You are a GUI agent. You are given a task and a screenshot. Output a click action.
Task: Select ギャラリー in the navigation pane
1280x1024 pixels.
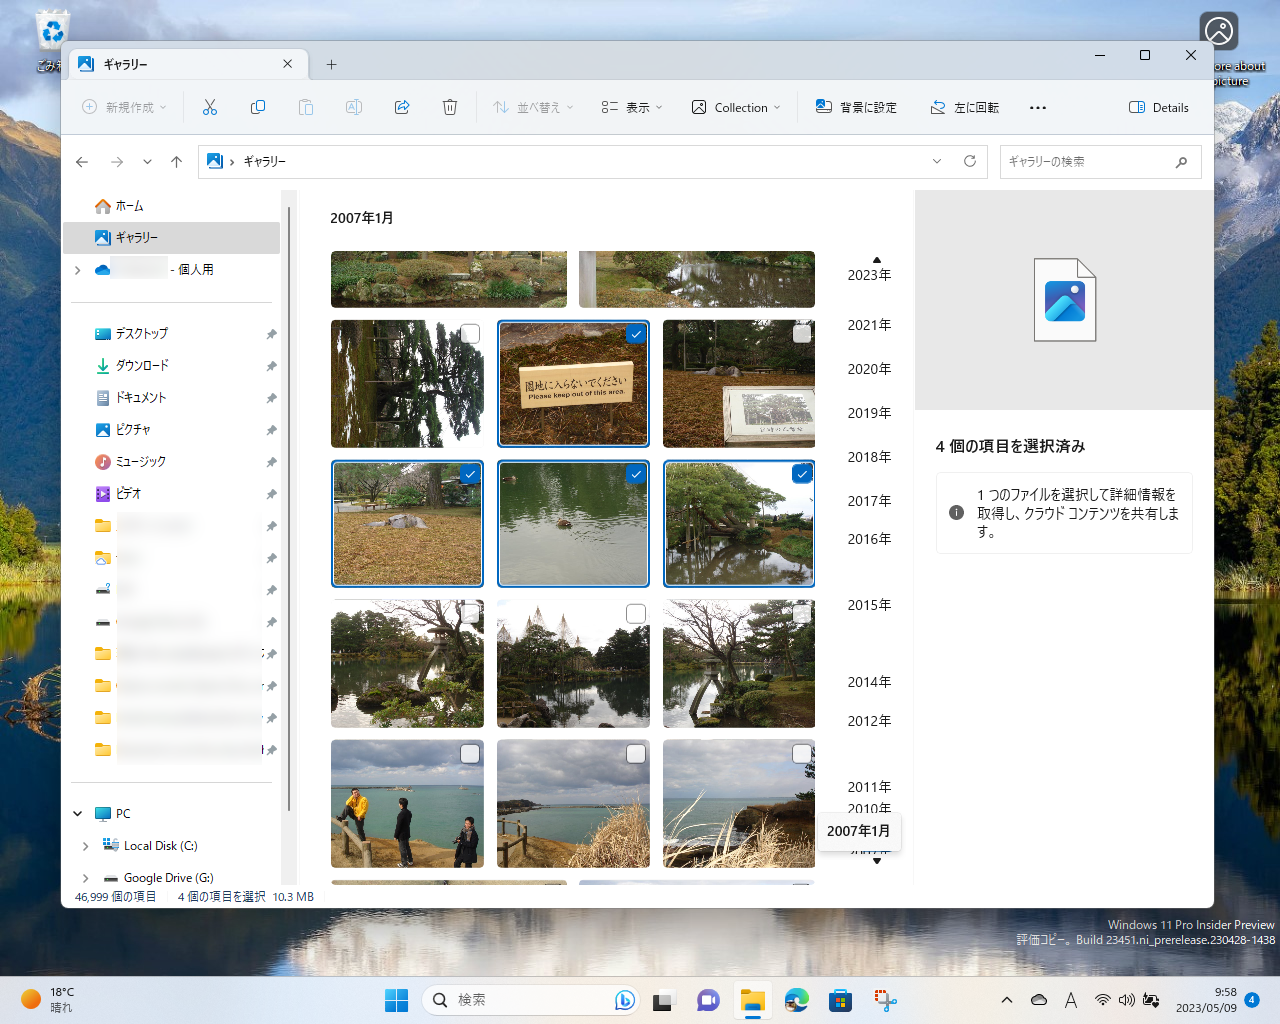click(x=171, y=238)
